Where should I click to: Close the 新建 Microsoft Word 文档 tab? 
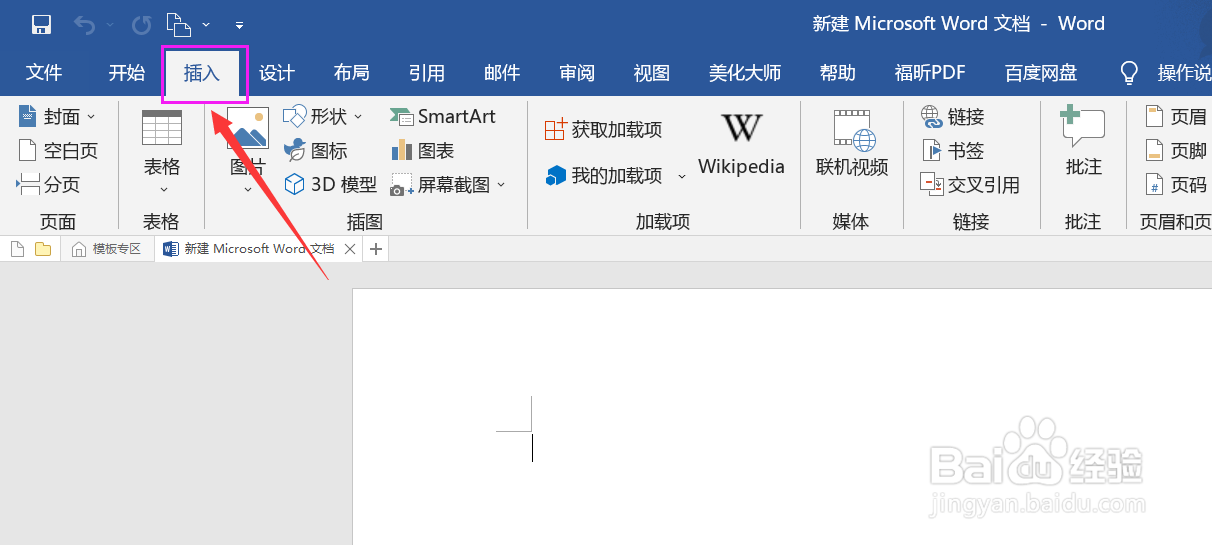[x=350, y=249]
